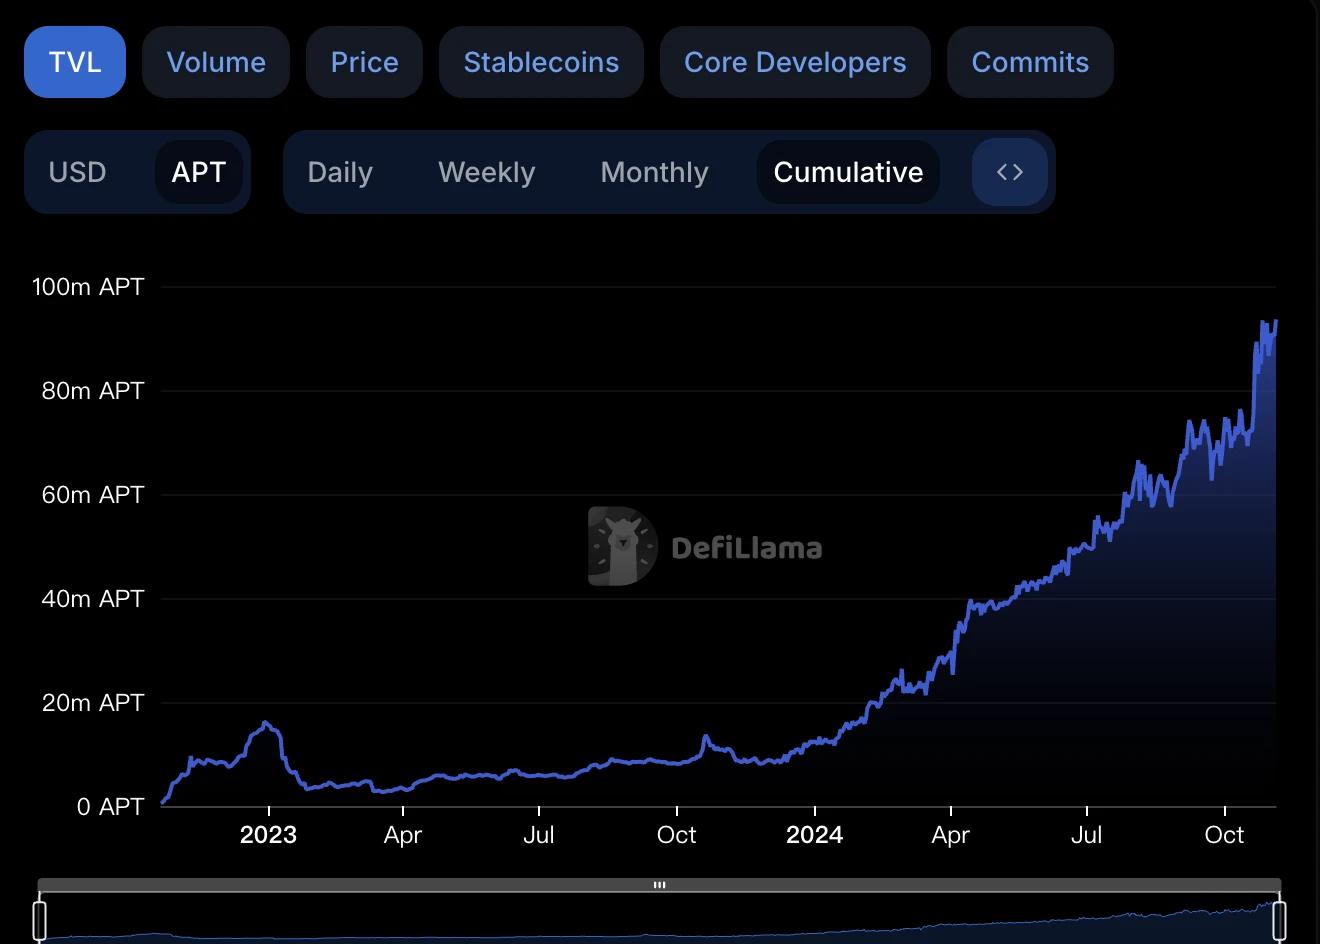The height and width of the screenshot is (944, 1320).
Task: Toggle the Commits metric
Action: (x=1030, y=62)
